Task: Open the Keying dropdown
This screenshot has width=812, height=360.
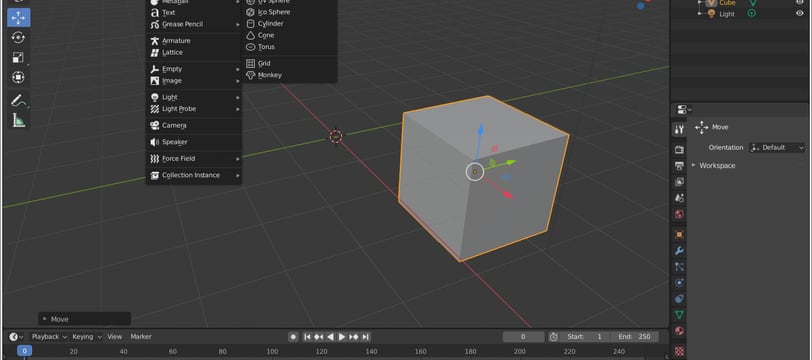Action: [x=87, y=337]
